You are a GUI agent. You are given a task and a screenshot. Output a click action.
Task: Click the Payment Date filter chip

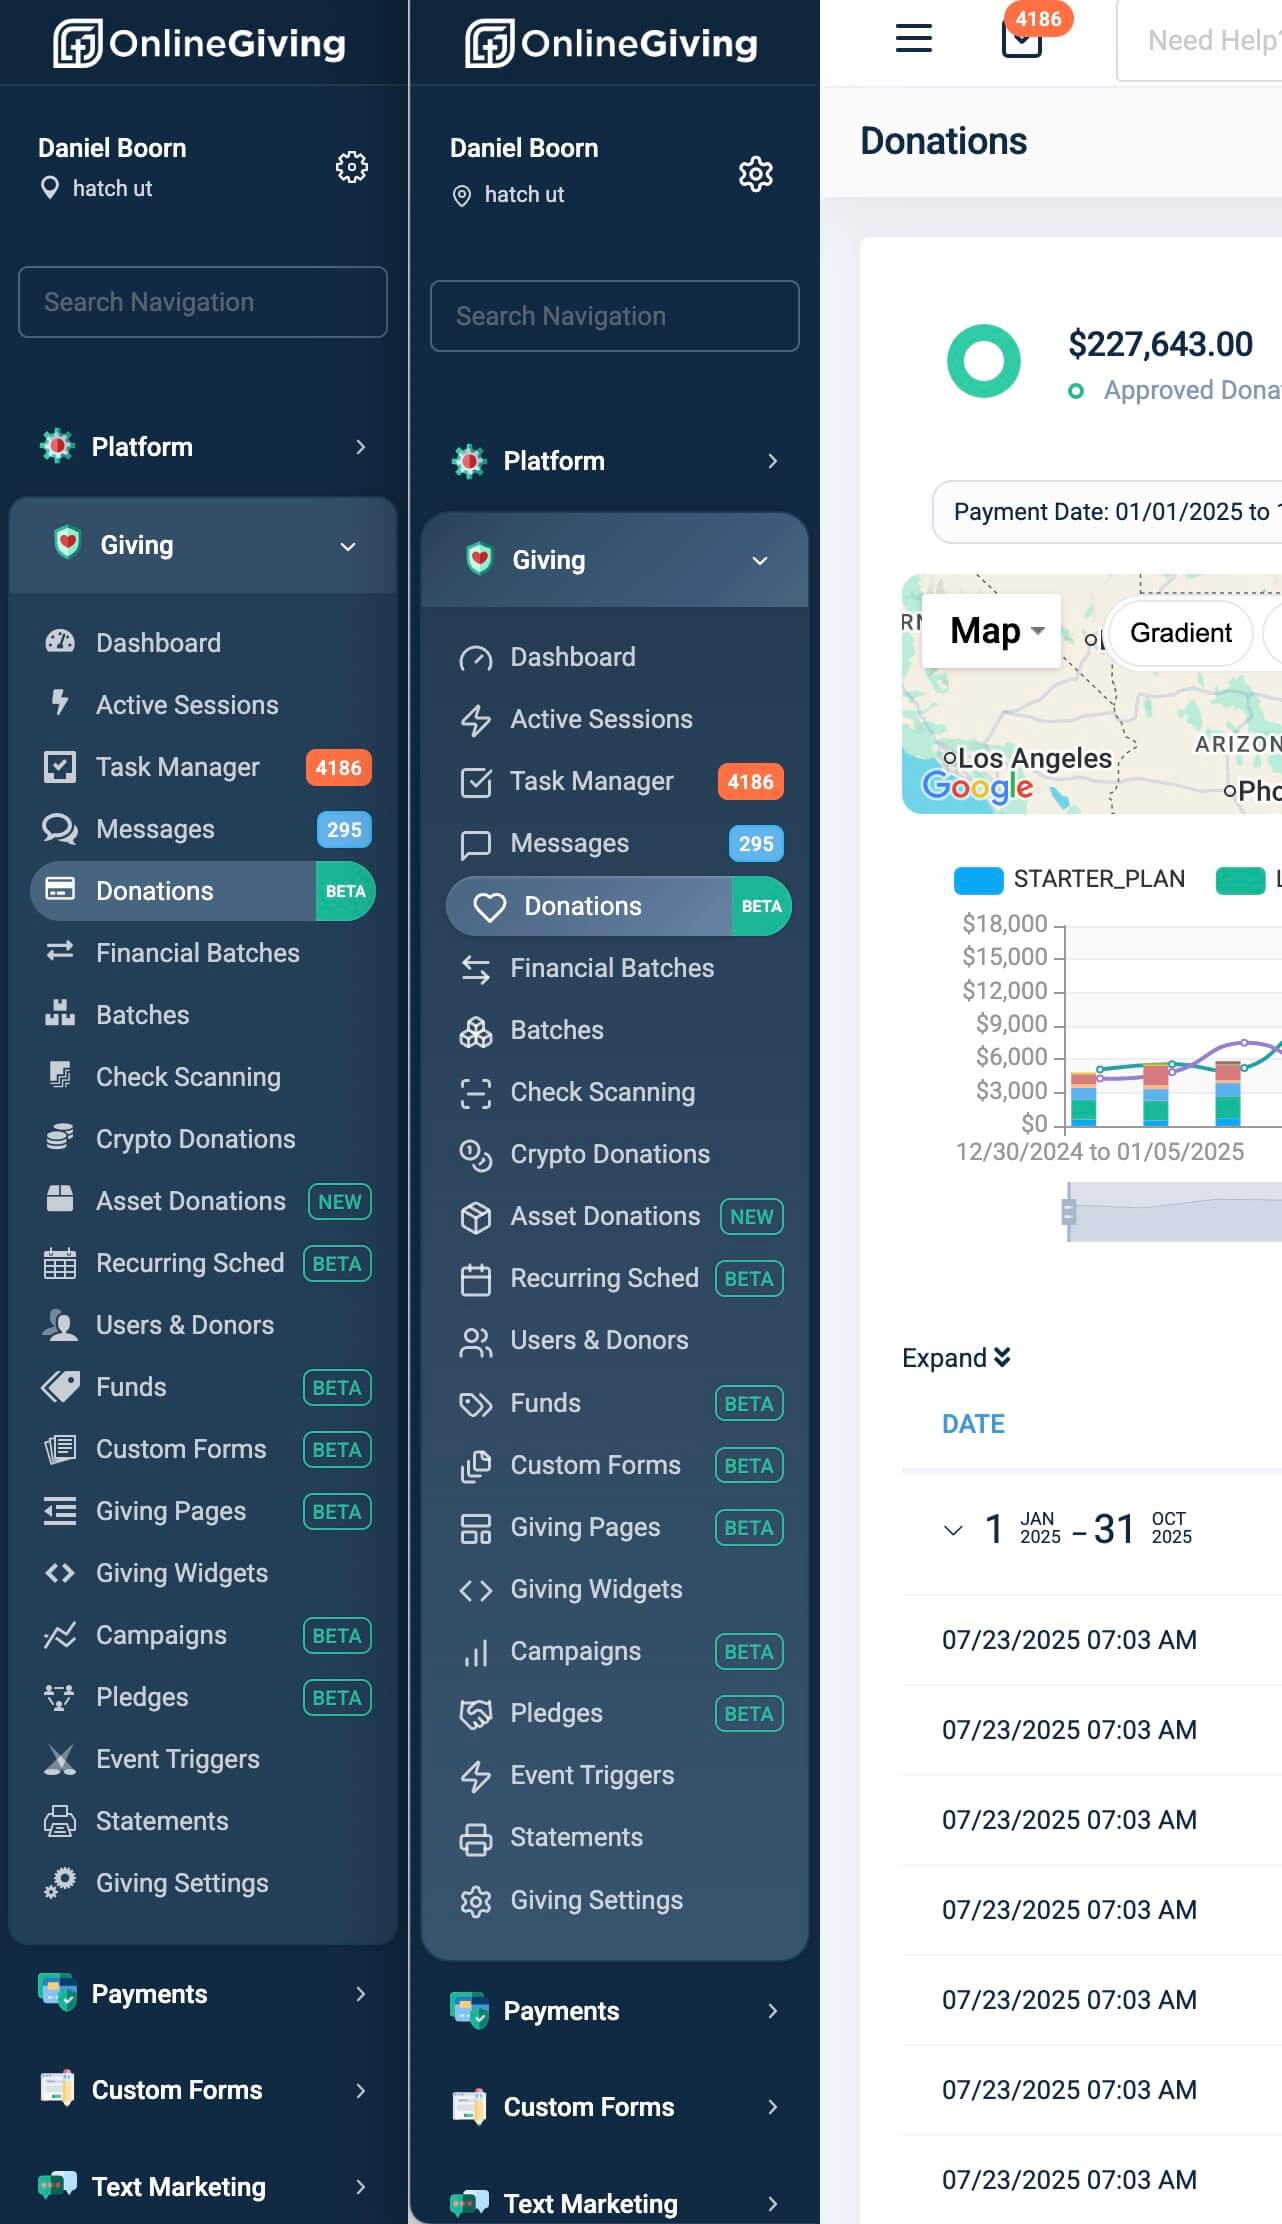(1107, 512)
